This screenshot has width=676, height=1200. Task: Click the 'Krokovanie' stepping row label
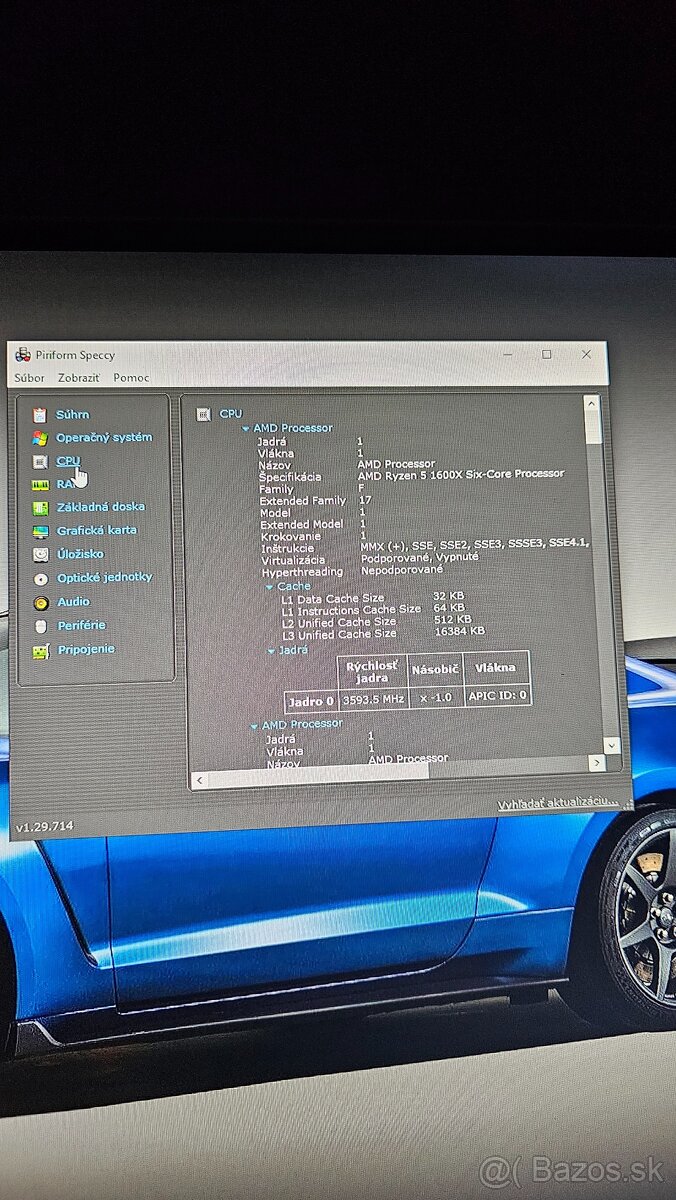pos(290,536)
